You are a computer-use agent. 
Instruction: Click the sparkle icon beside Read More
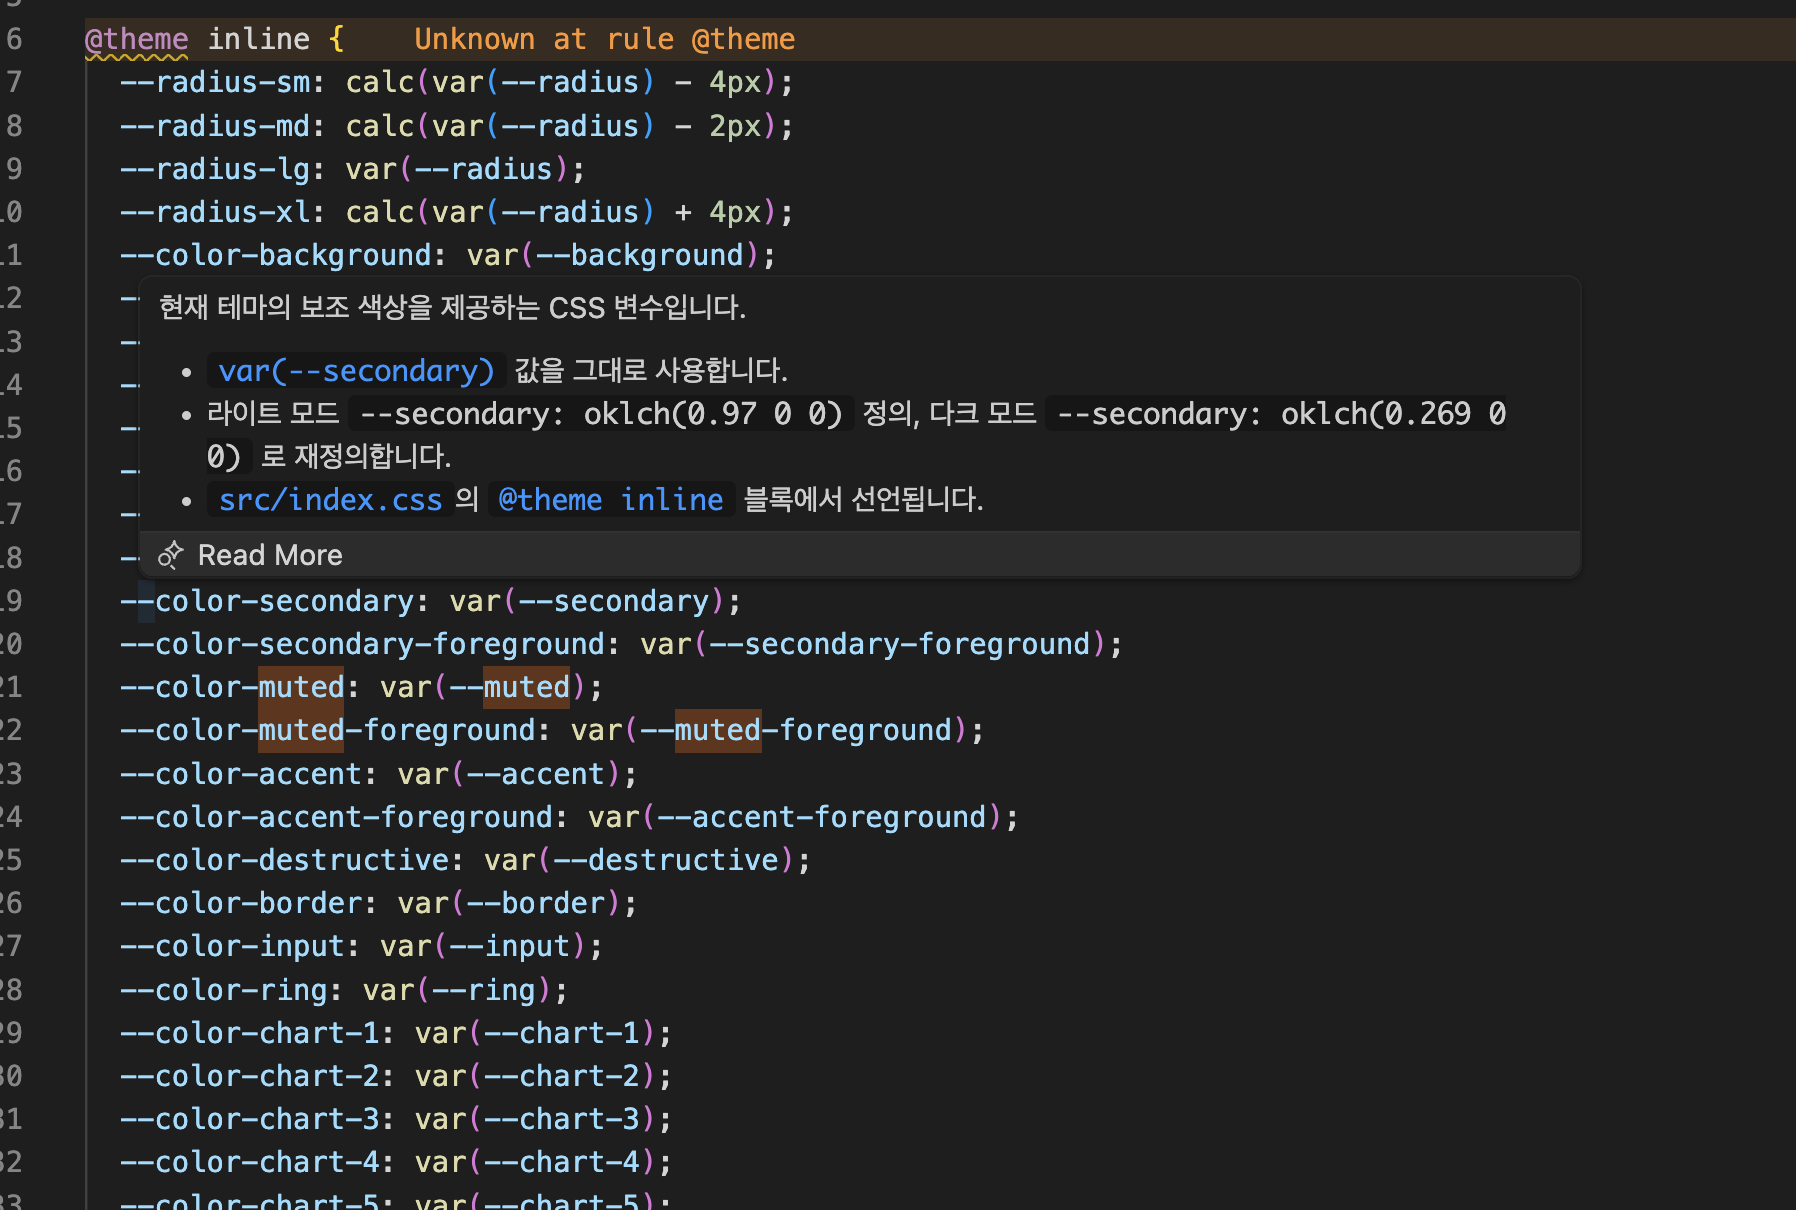click(171, 555)
